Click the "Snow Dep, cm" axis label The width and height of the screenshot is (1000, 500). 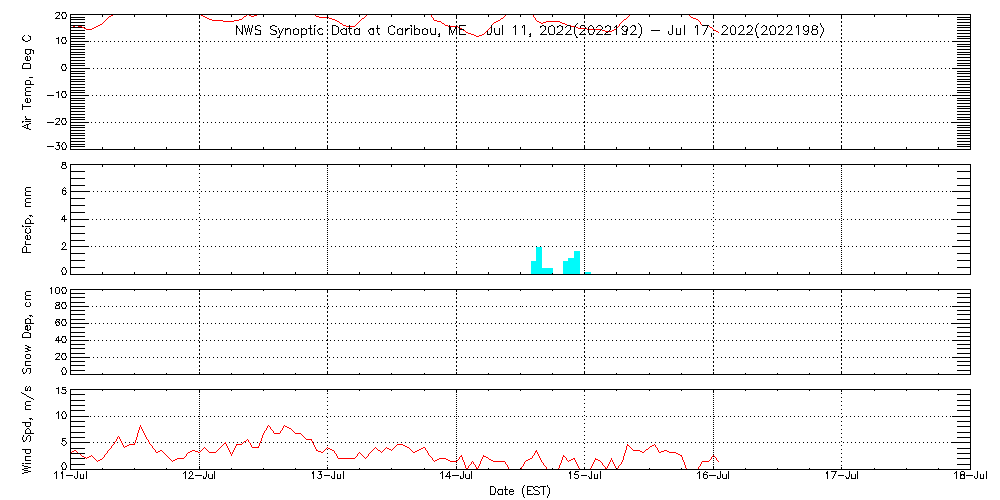click(x=28, y=332)
